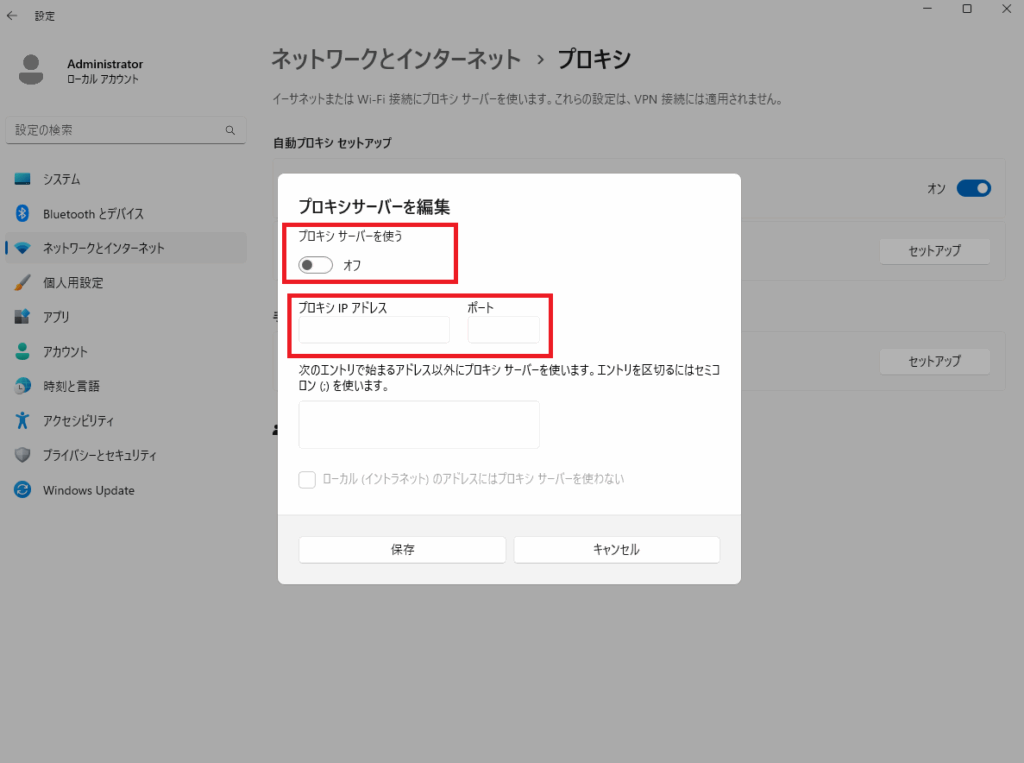
Task: Check the ローカル (イントラネット) address checkbox
Action: pyautogui.click(x=308, y=479)
